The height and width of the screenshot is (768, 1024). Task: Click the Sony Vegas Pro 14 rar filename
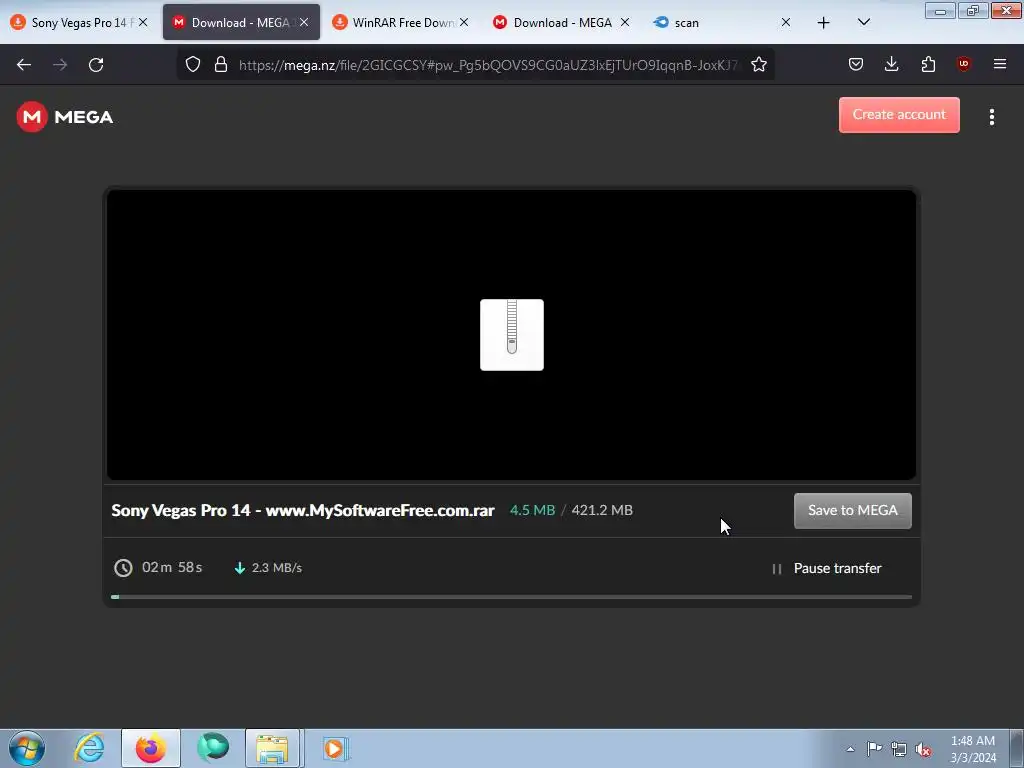(303, 510)
